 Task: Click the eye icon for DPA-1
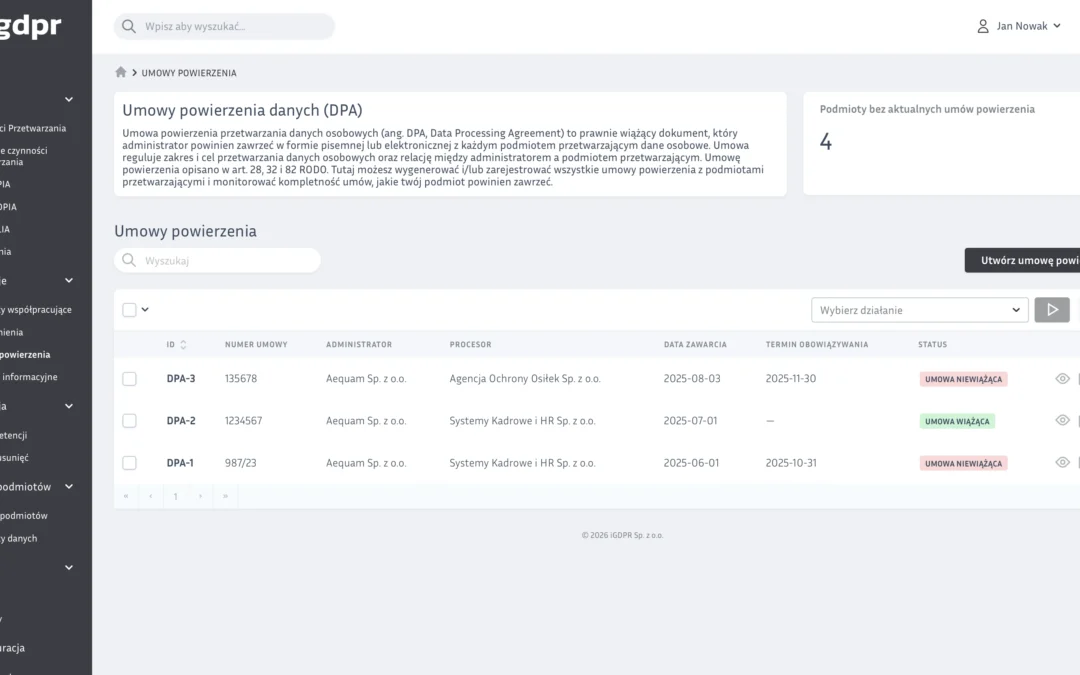point(1062,462)
